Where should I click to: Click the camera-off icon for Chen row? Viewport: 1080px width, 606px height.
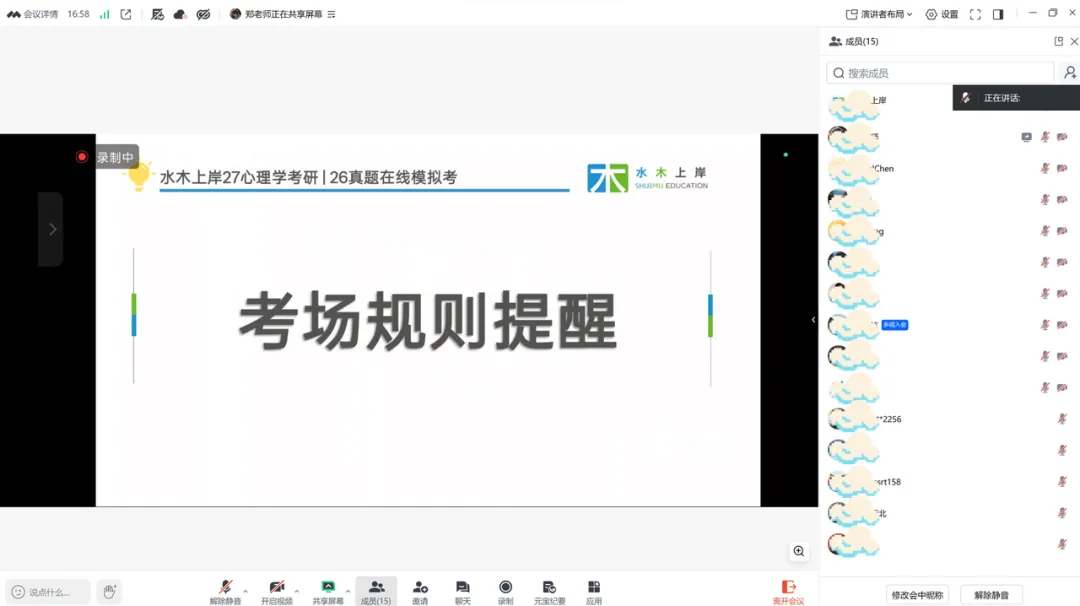tap(1062, 168)
